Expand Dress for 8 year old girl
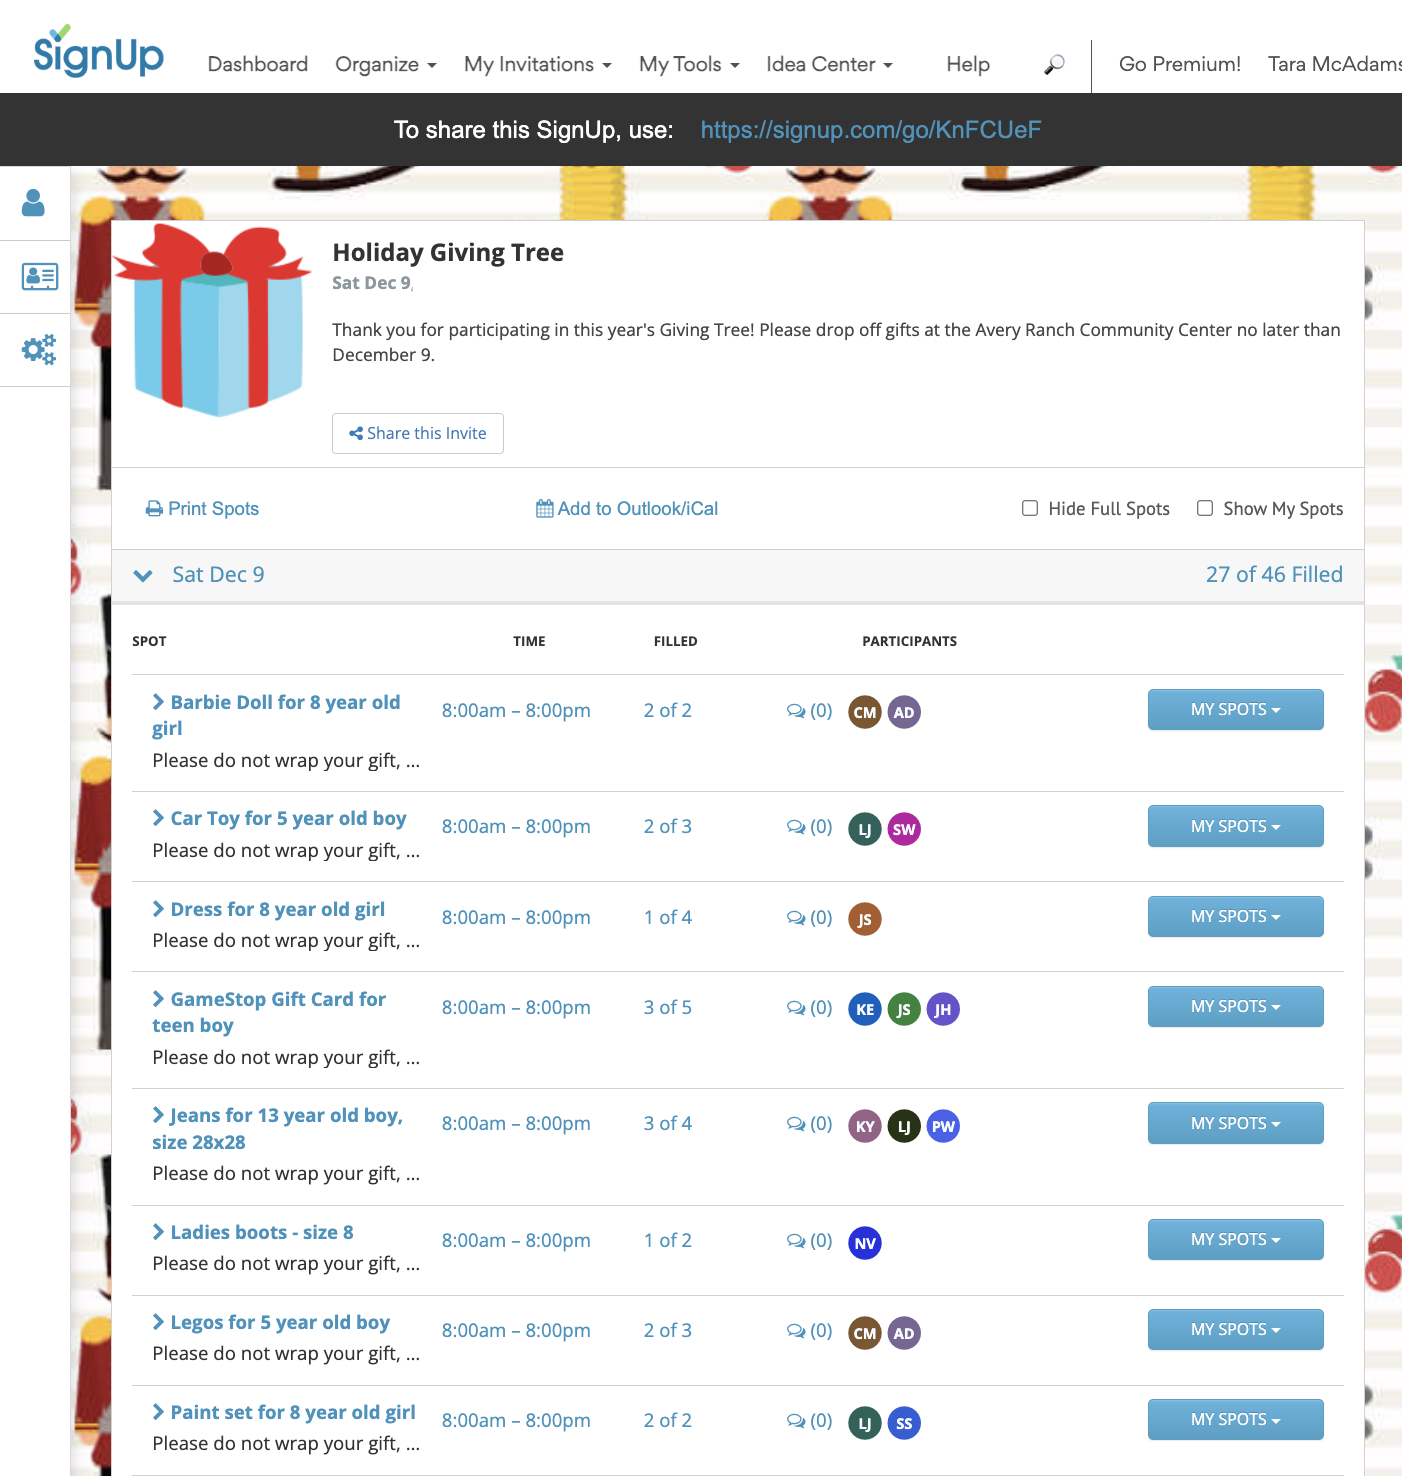Viewport: 1402px width, 1476px height. (277, 909)
